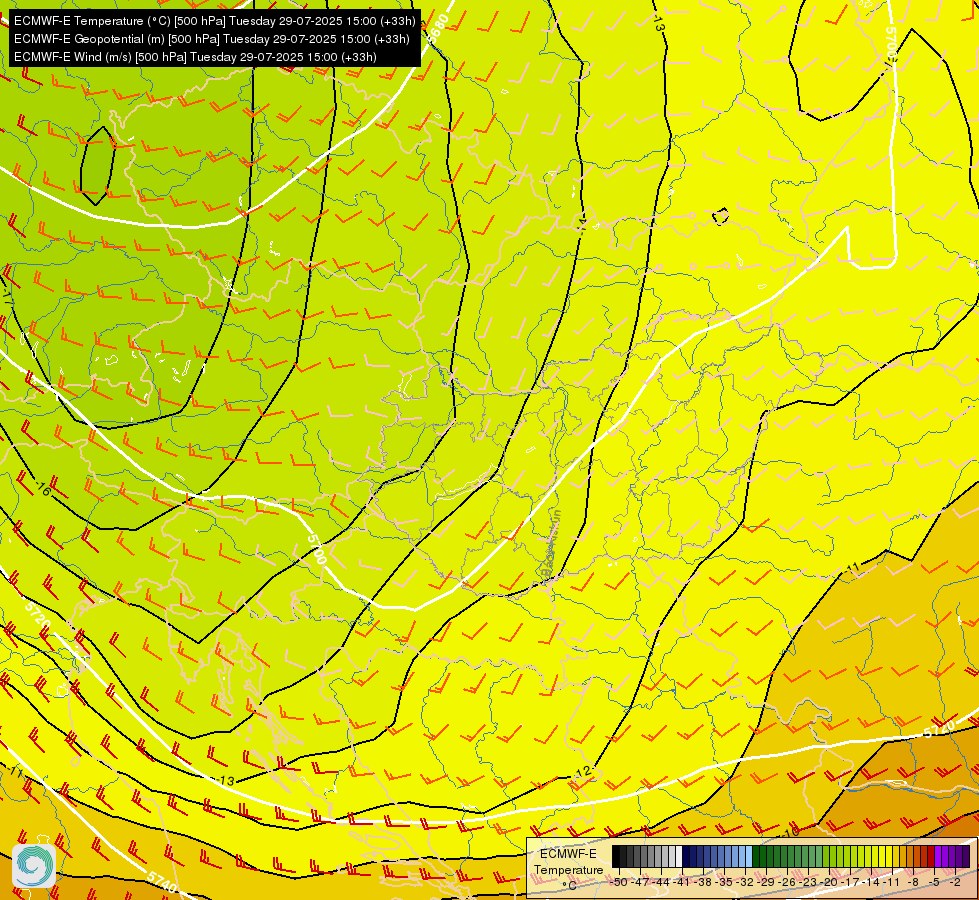This screenshot has width=979, height=900.
Task: Click the small closed contour near the -17 label
Action: (97, 166)
